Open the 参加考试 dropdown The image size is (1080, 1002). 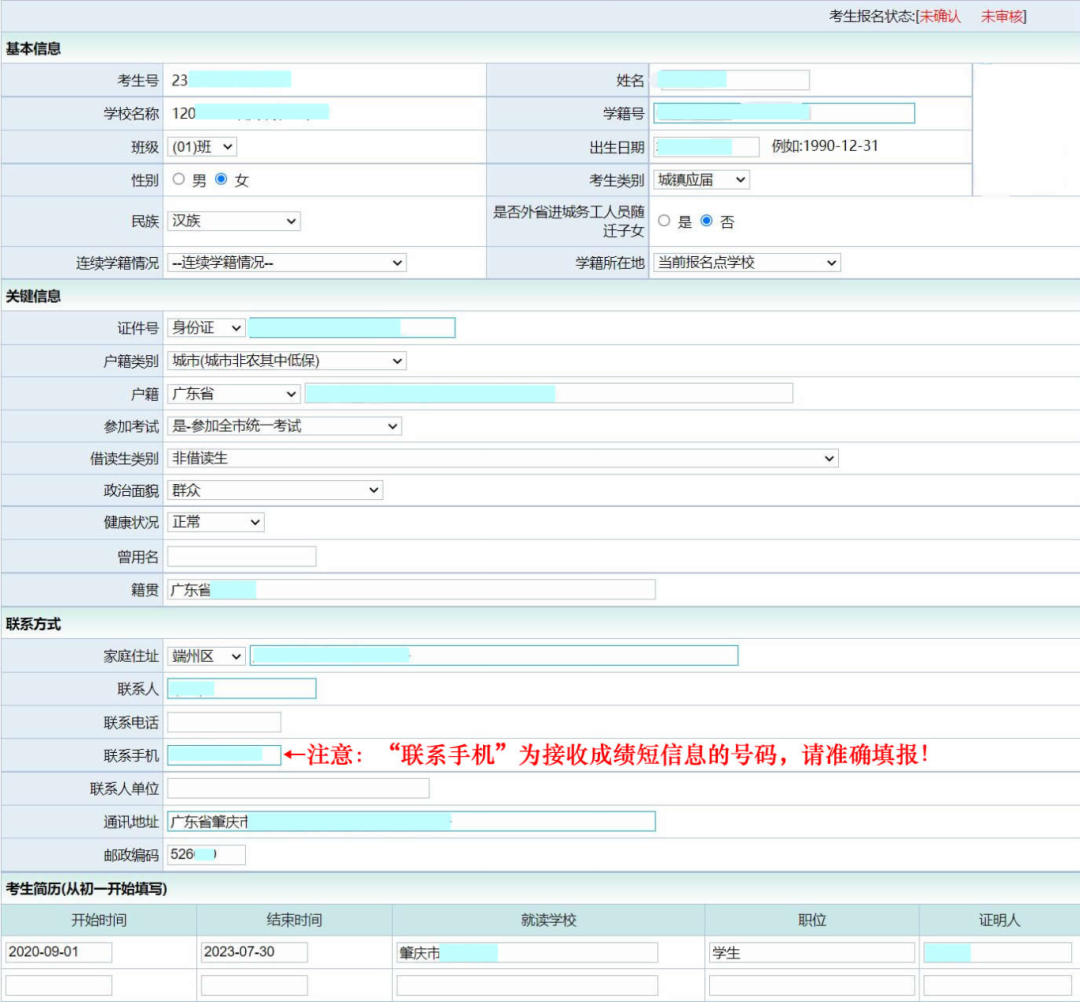point(286,426)
